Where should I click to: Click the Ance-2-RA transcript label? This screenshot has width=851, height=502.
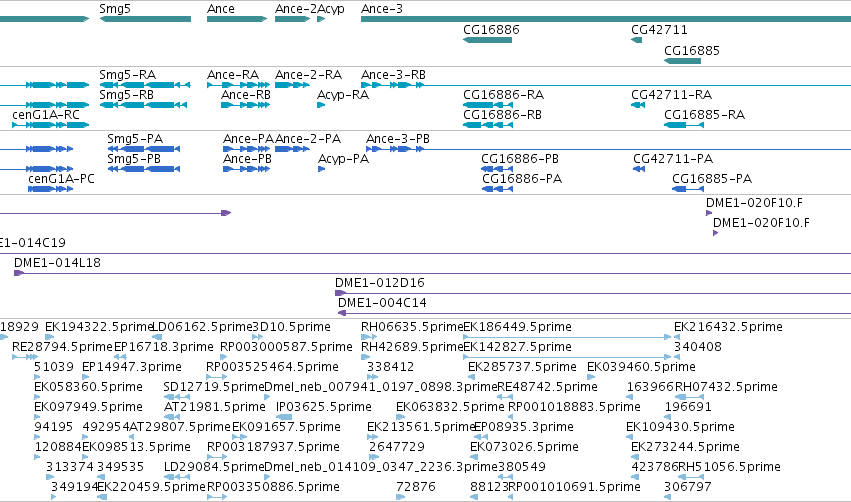[309, 74]
